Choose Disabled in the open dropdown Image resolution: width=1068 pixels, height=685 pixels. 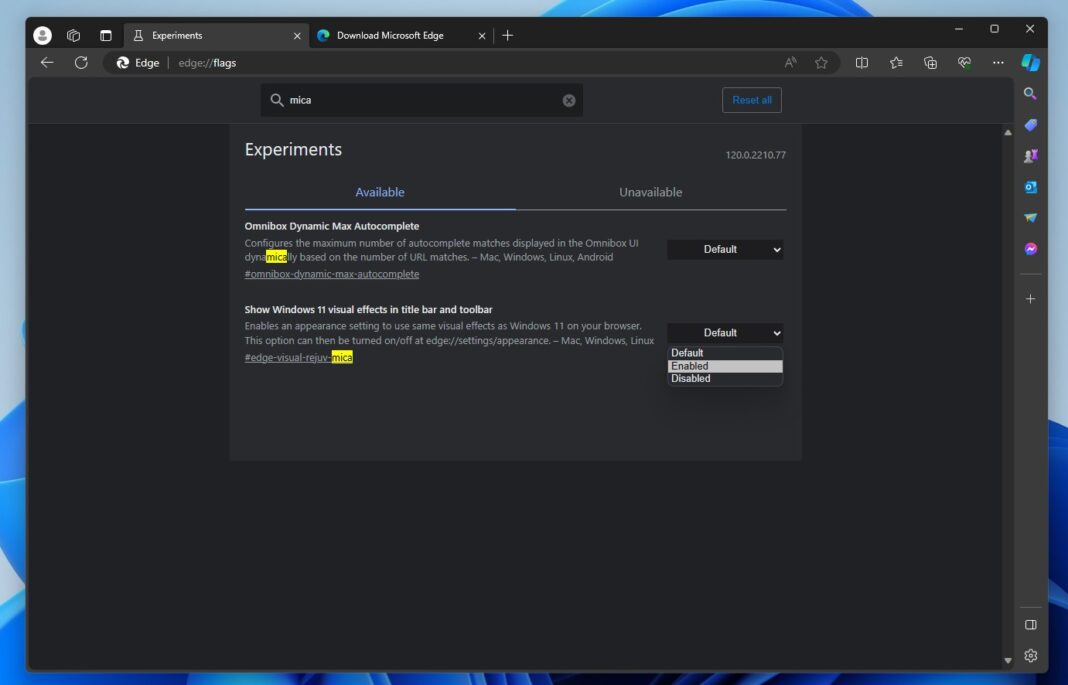(x=724, y=378)
